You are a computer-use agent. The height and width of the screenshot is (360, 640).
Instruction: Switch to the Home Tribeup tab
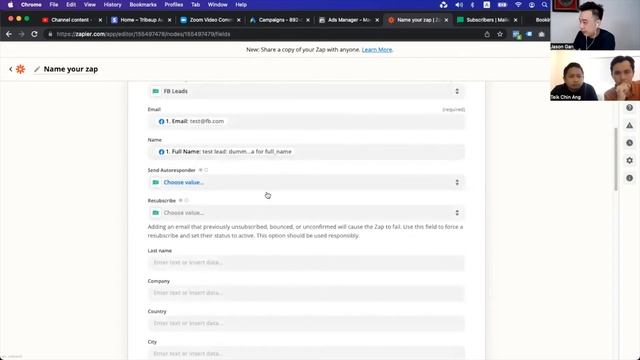pyautogui.click(x=141, y=20)
